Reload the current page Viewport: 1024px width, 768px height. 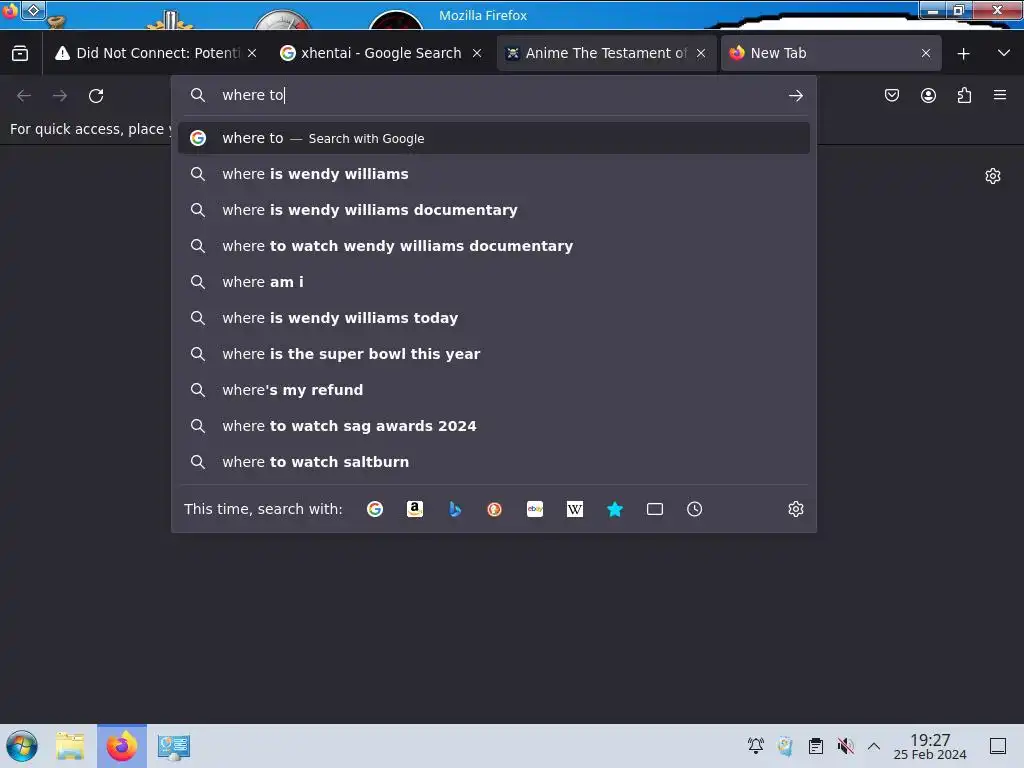pyautogui.click(x=96, y=95)
